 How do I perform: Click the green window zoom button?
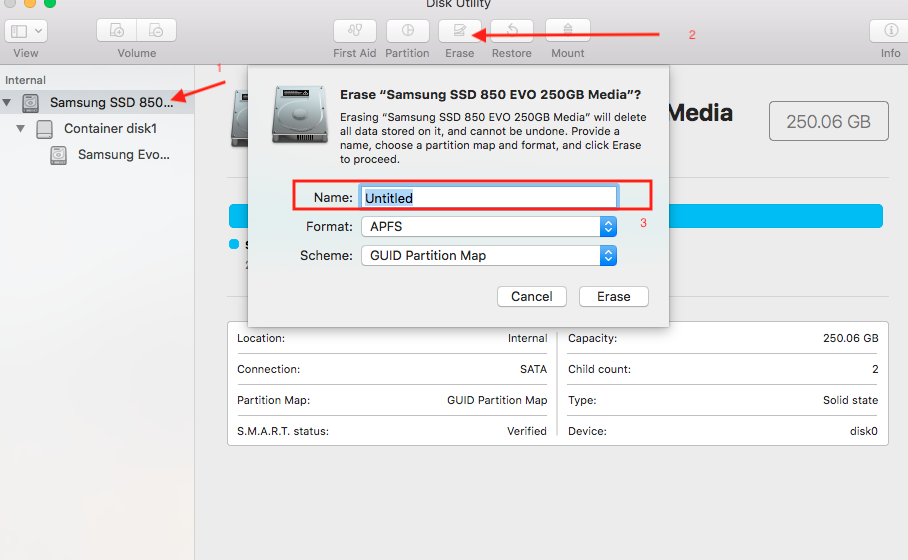pyautogui.click(x=50, y=3)
